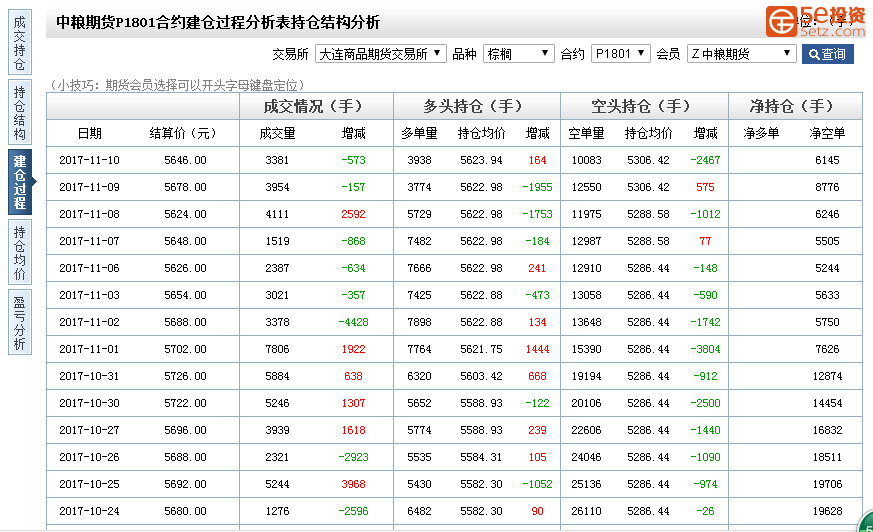Click long average price 5603.42
Viewport: 873px width, 532px height.
481,376
